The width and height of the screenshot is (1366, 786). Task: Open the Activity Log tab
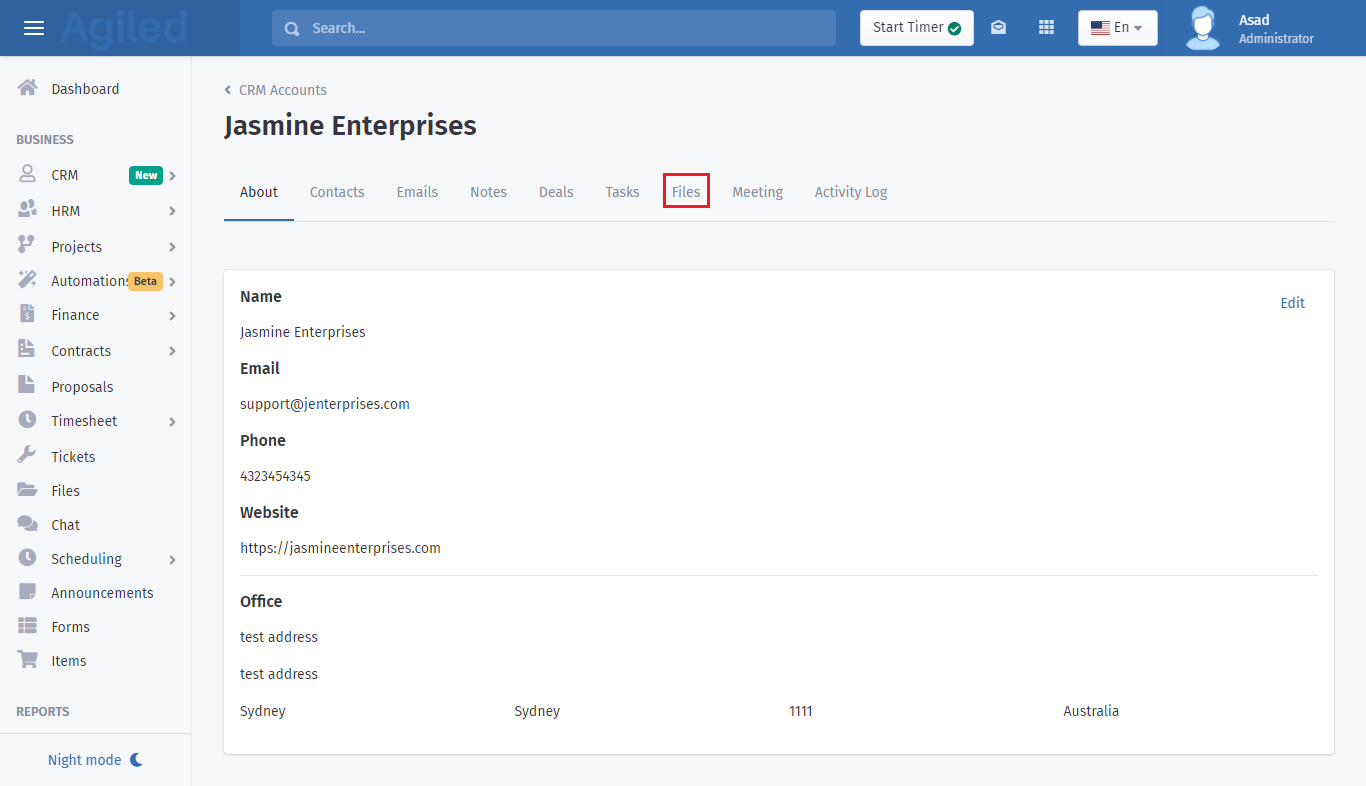[x=850, y=192]
